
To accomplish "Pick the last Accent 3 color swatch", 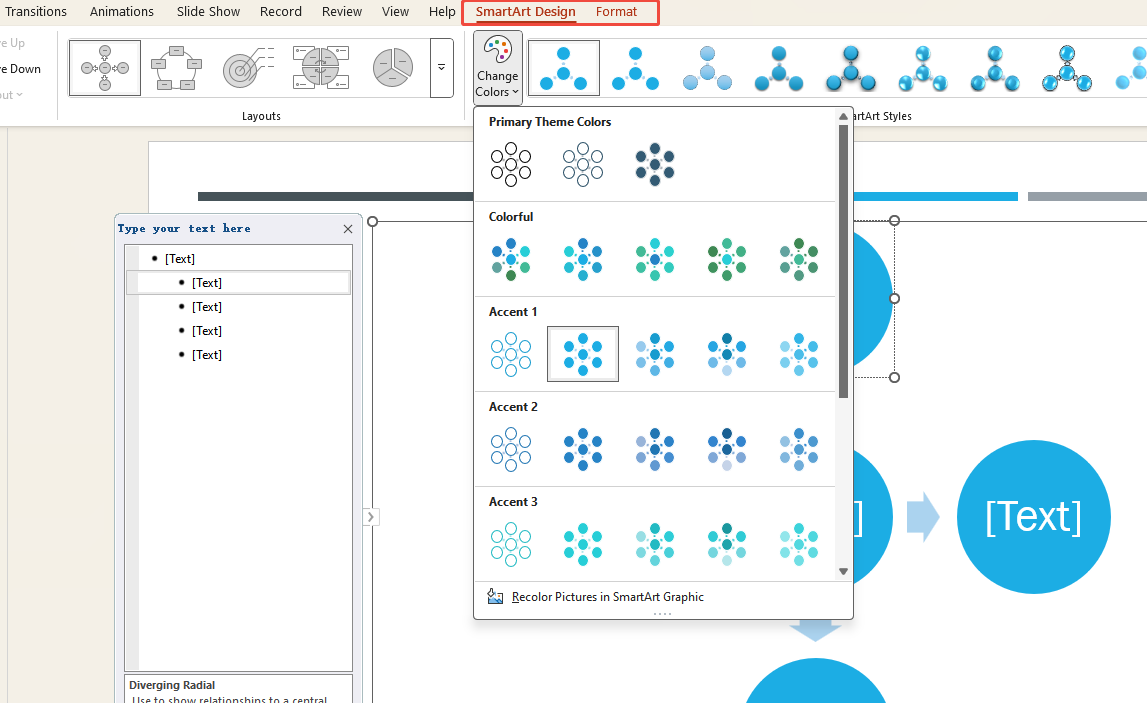I will pyautogui.click(x=799, y=544).
